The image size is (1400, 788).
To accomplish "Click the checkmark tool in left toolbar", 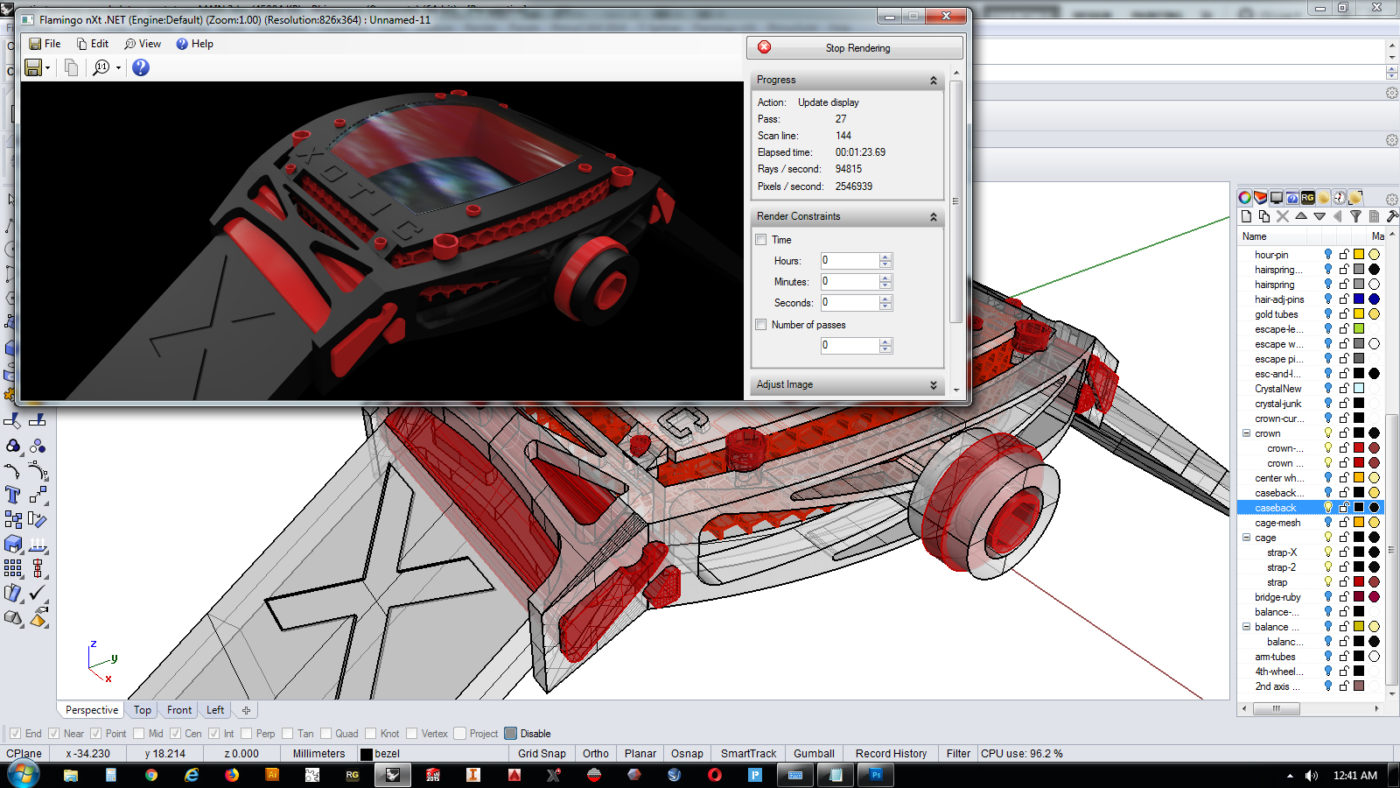I will coord(38,593).
